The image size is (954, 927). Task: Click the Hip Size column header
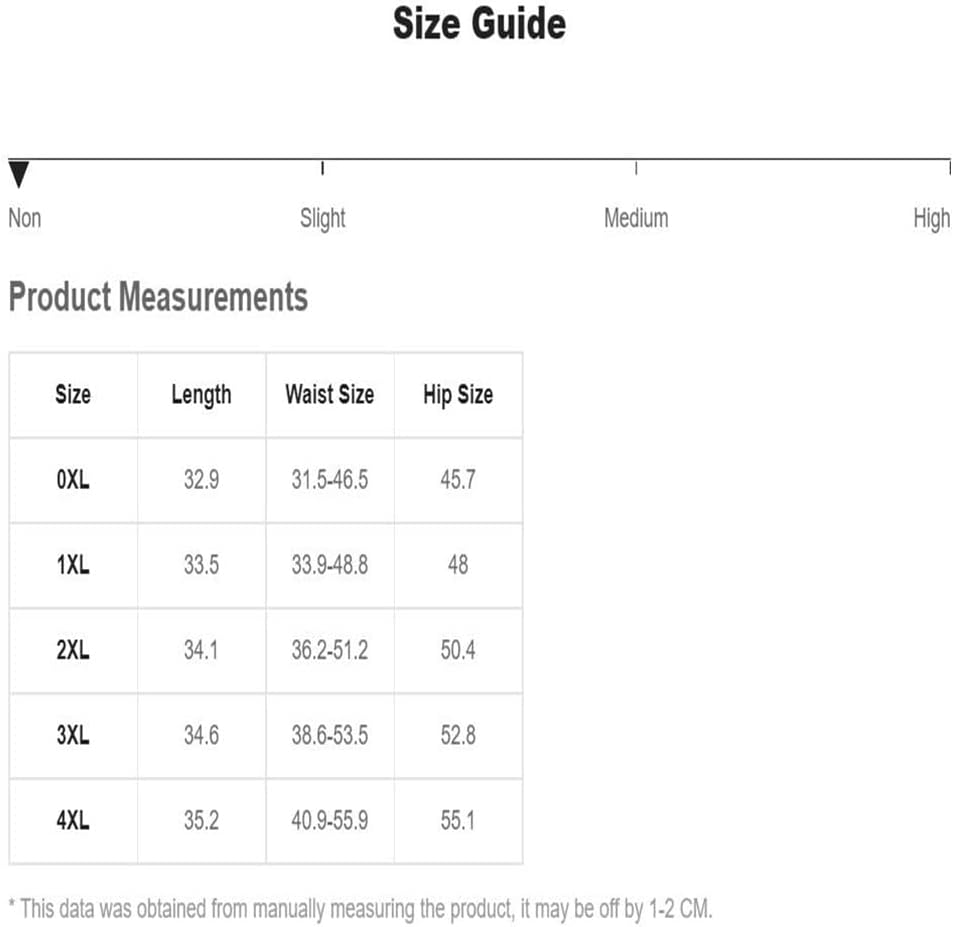click(457, 394)
